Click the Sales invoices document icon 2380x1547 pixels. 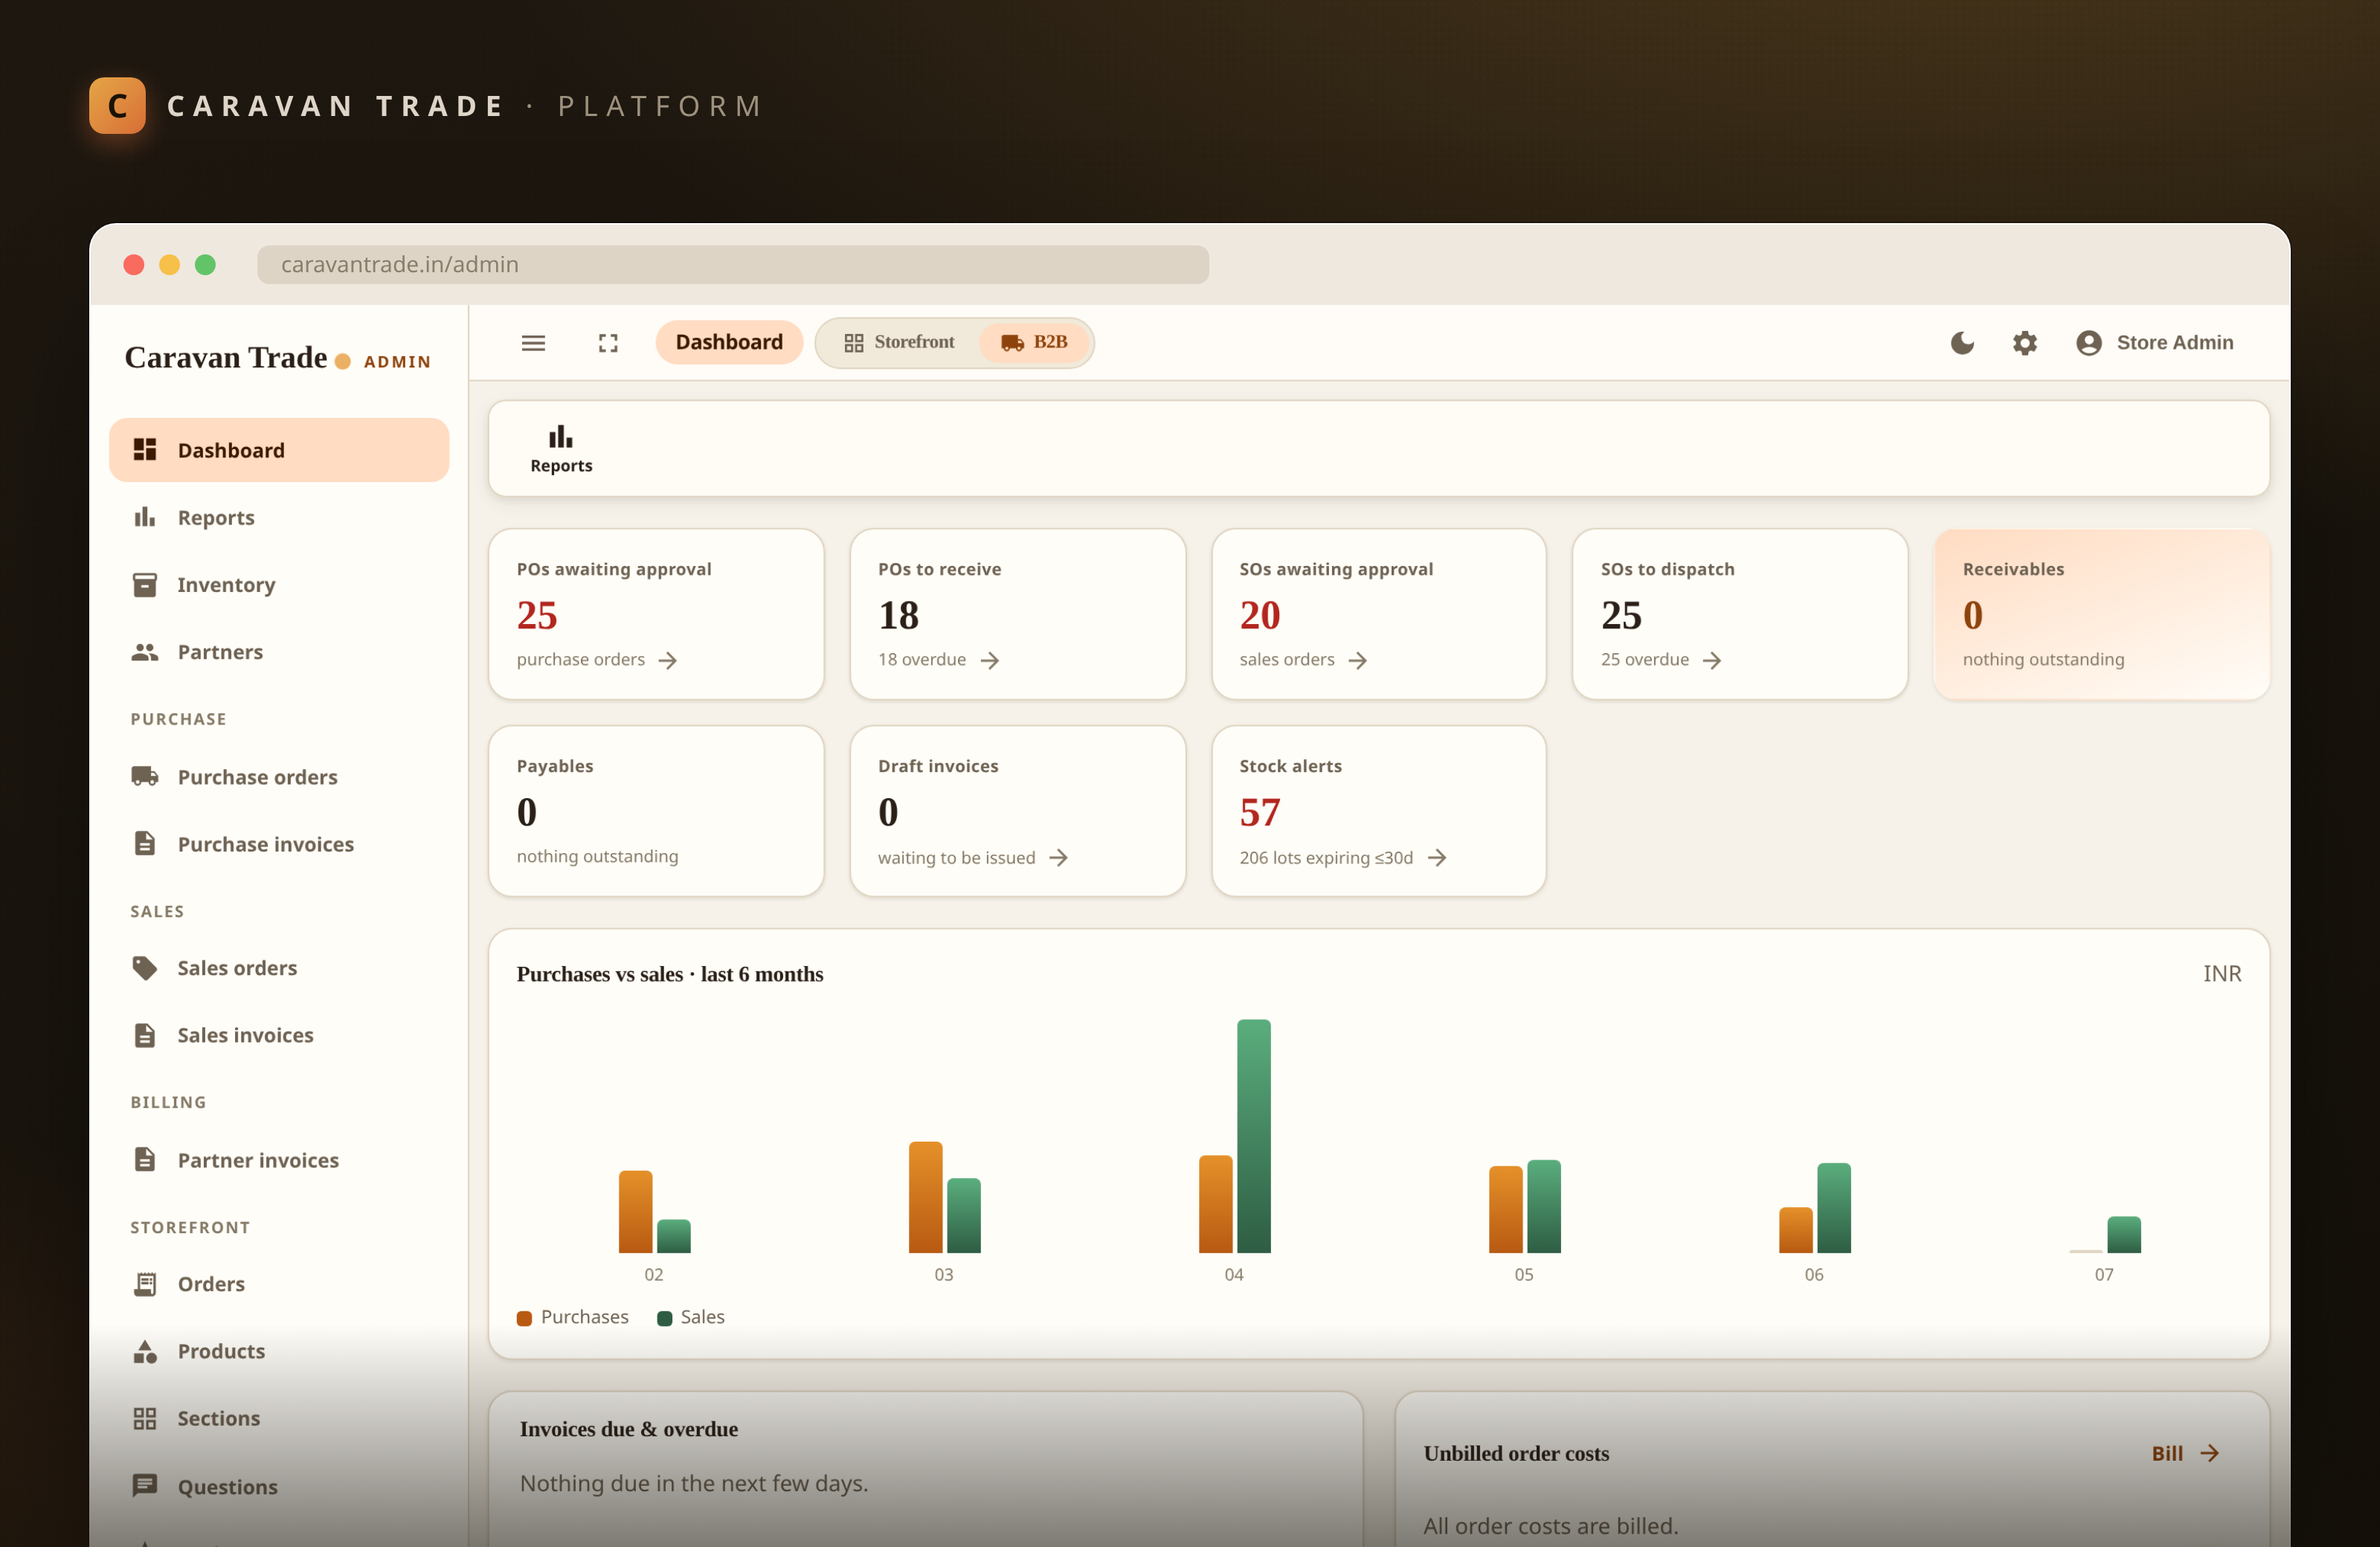(145, 1035)
